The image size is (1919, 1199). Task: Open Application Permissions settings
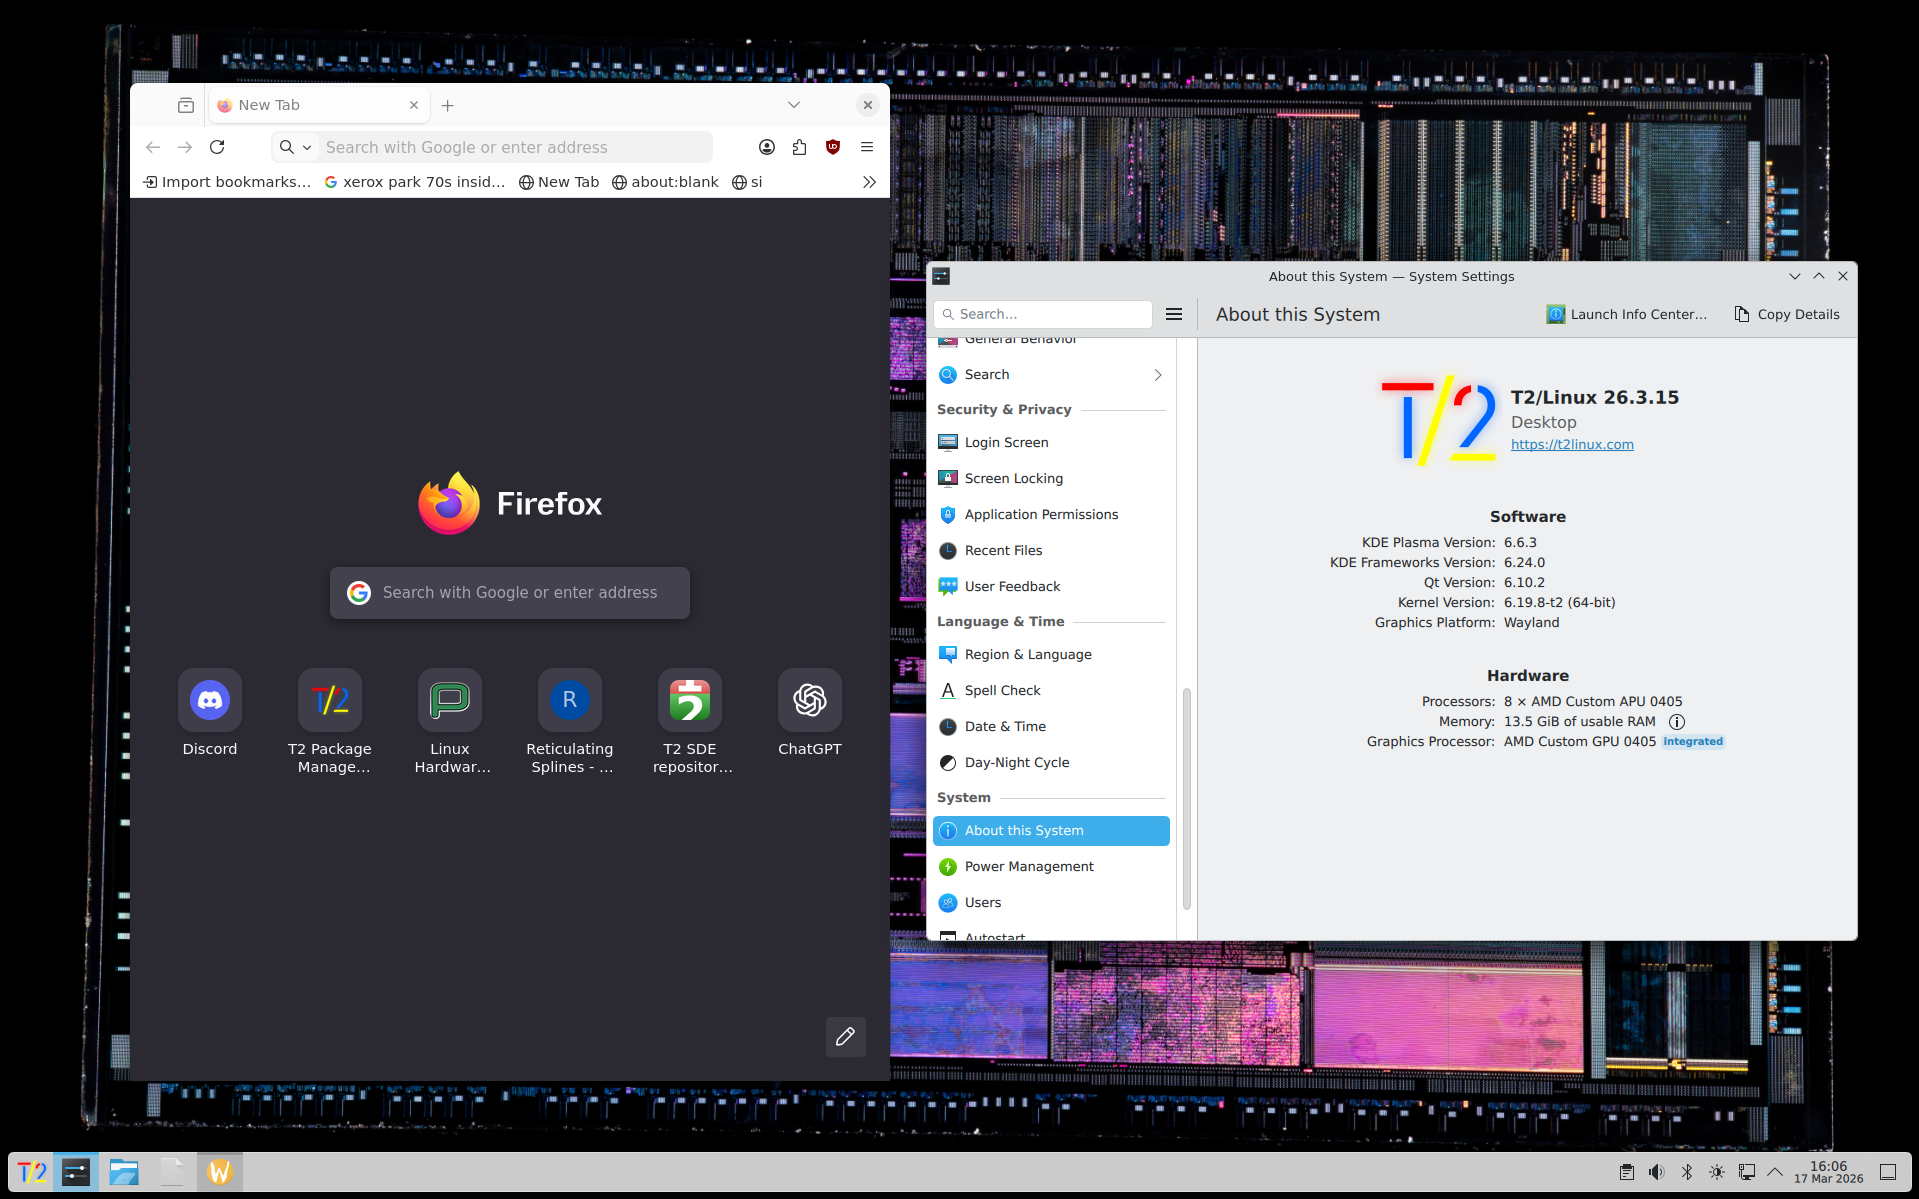(1051, 515)
